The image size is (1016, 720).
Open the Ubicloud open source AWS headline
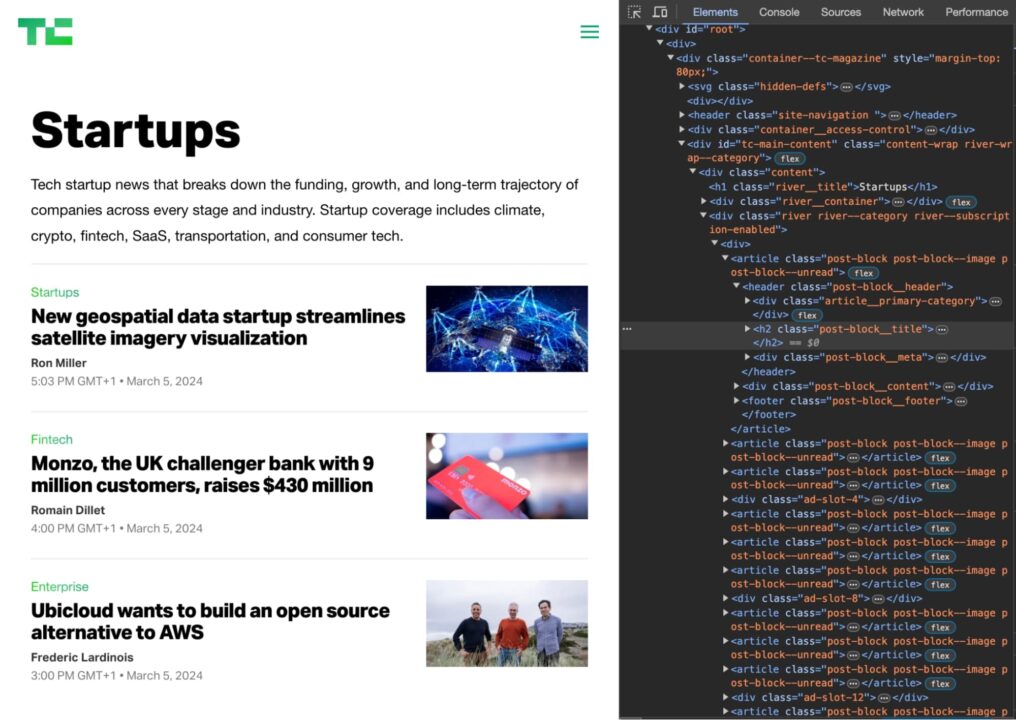coord(210,621)
